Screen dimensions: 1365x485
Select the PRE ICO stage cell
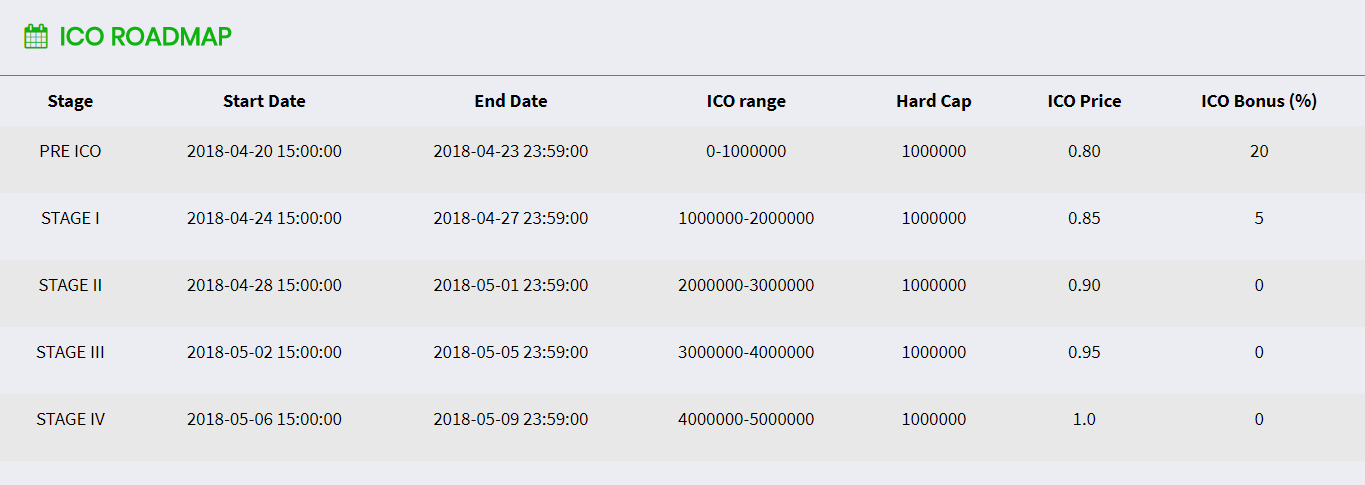click(x=70, y=152)
